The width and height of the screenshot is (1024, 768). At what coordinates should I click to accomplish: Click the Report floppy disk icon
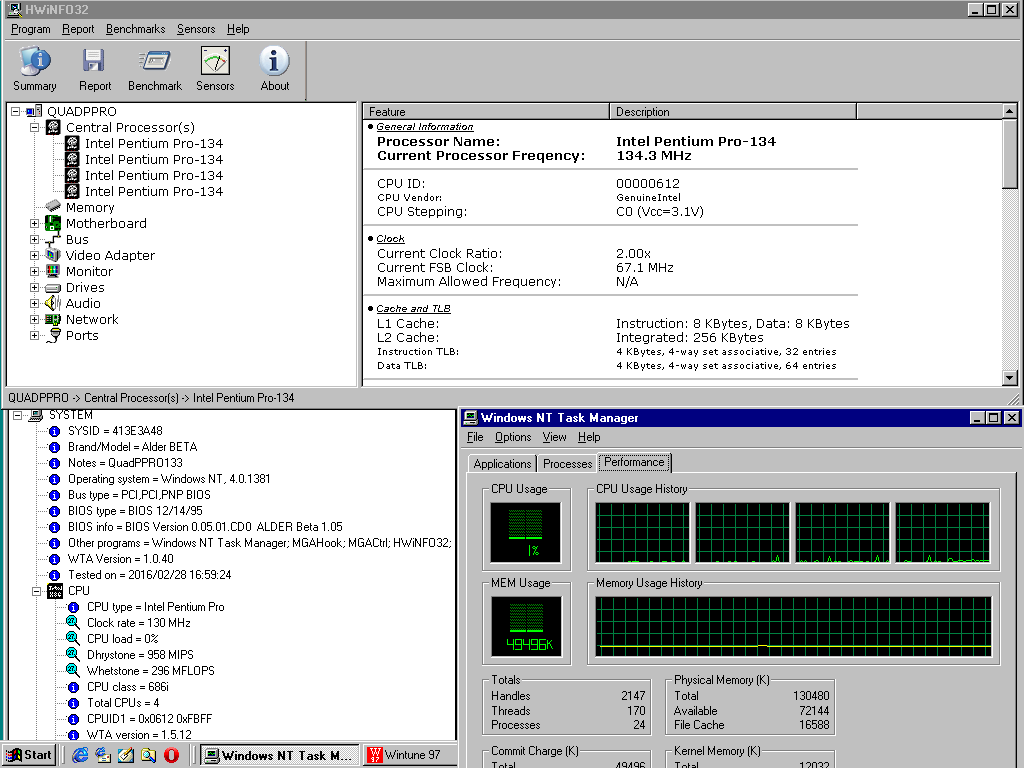tap(94, 62)
